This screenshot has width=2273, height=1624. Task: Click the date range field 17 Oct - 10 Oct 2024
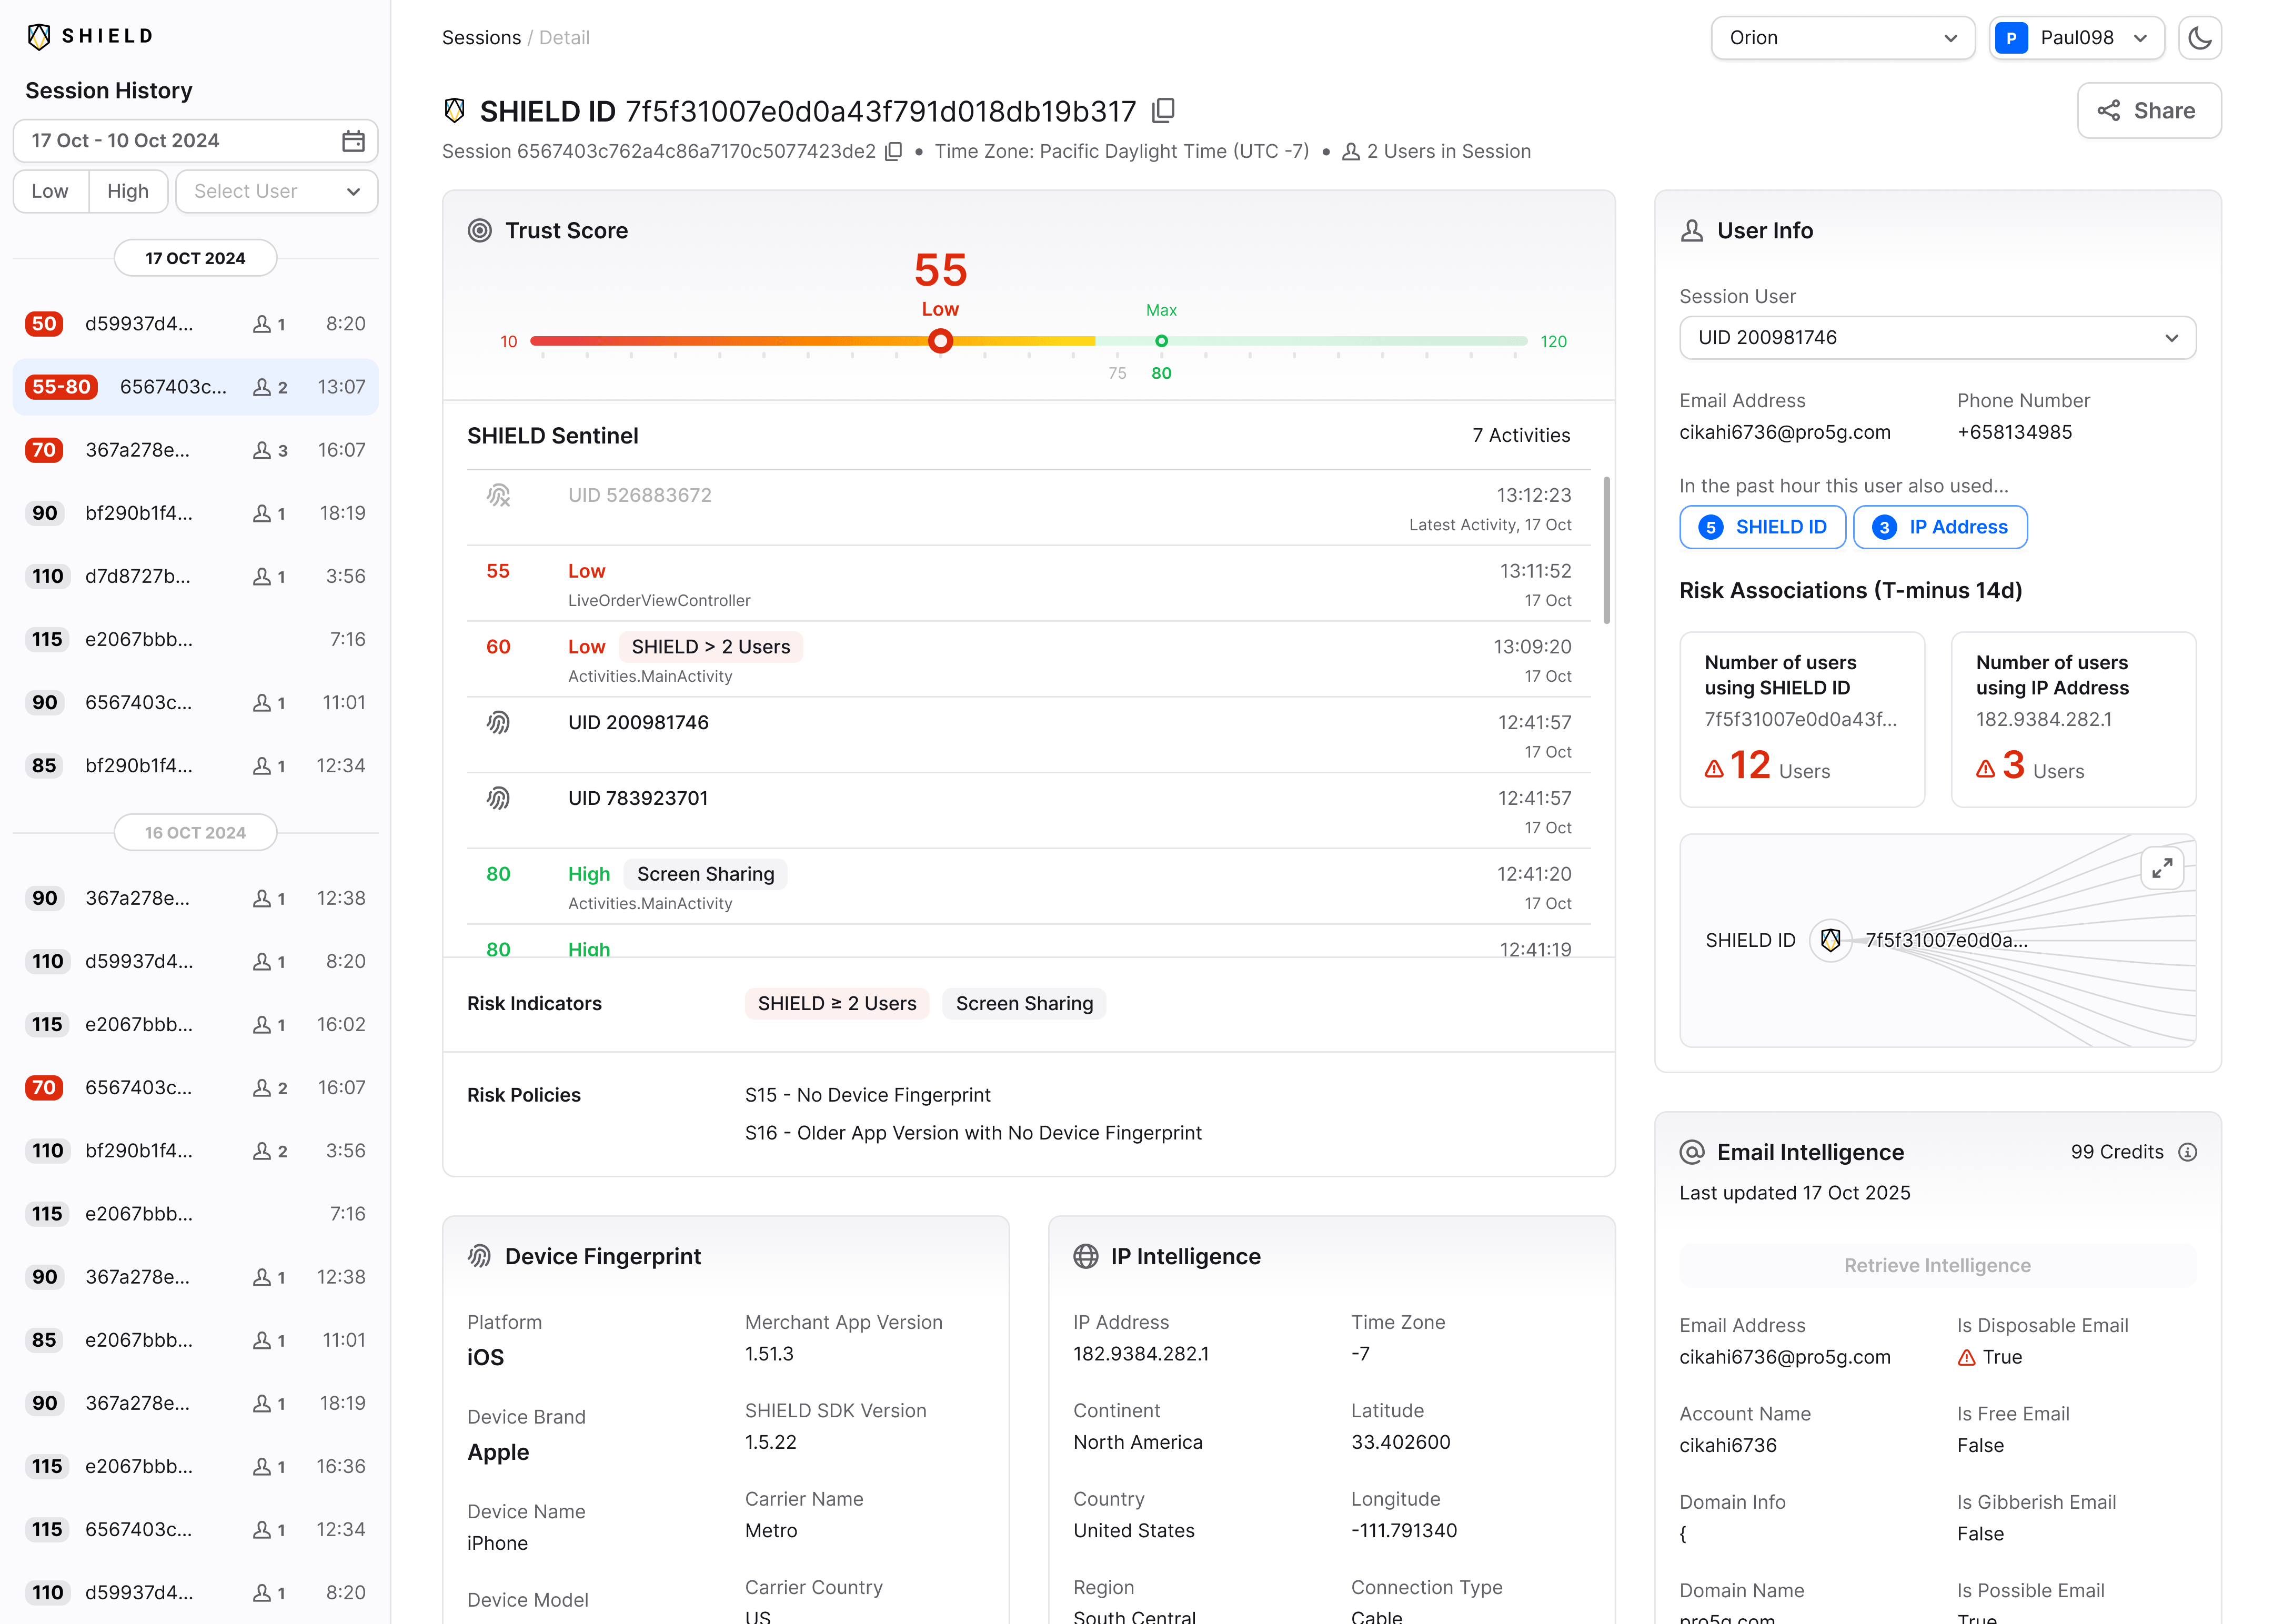pos(195,141)
